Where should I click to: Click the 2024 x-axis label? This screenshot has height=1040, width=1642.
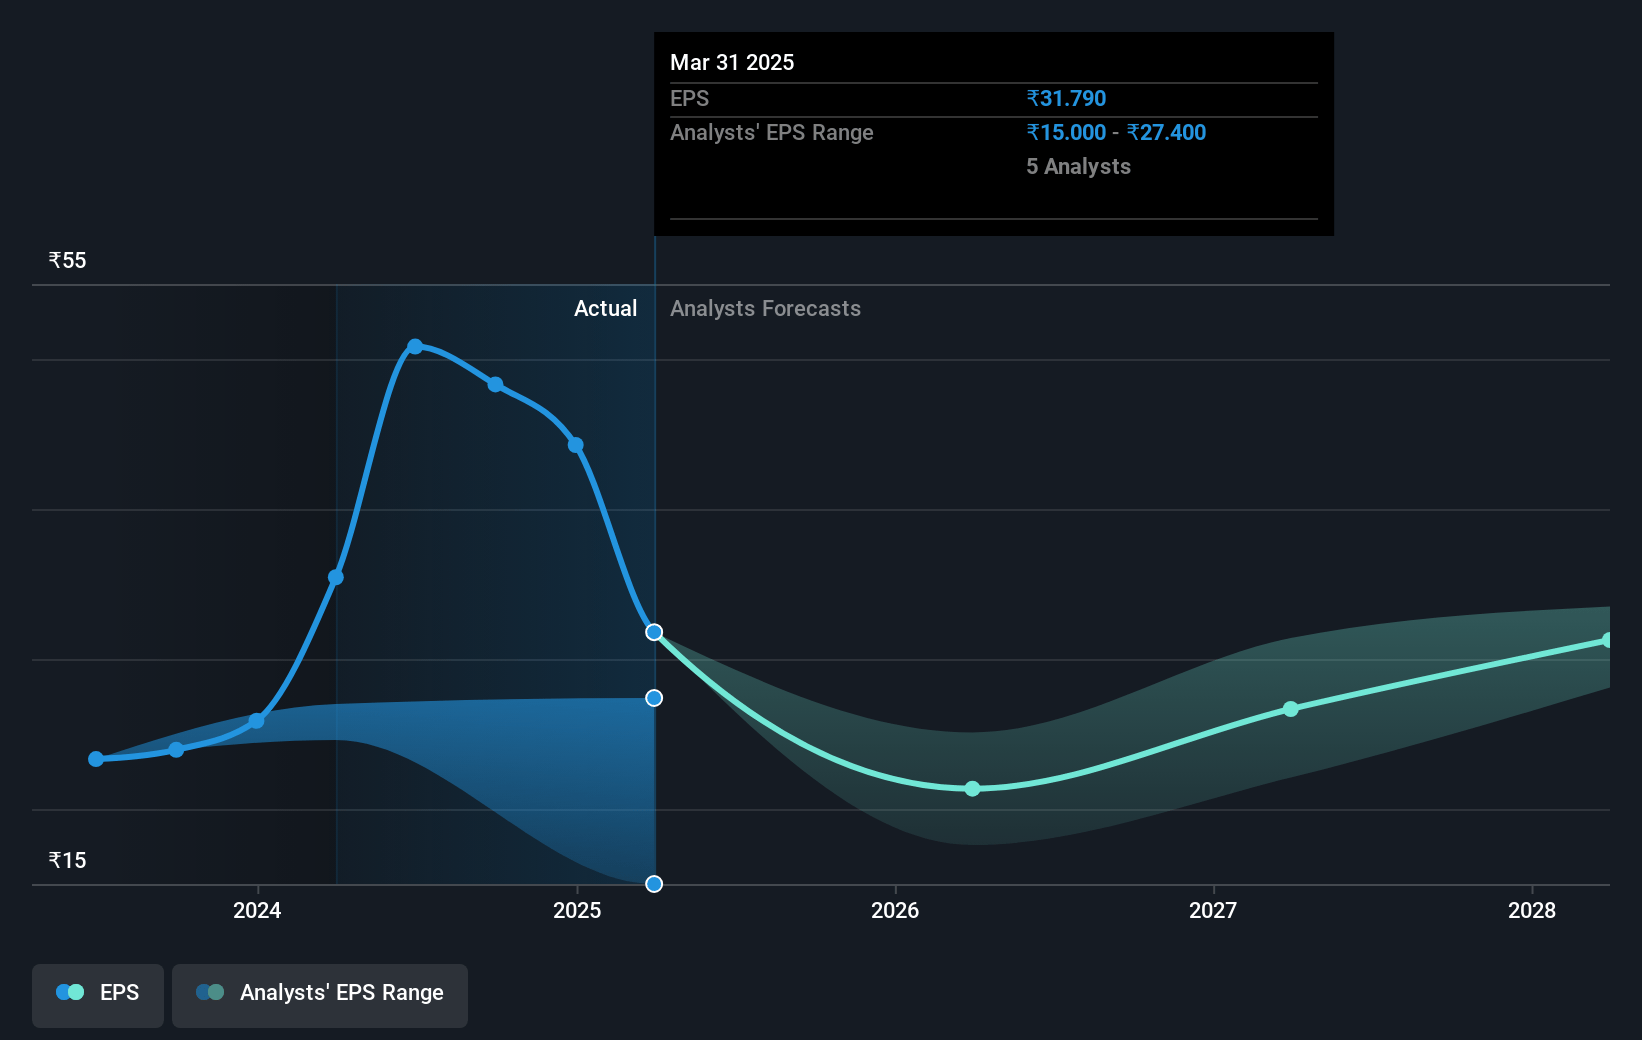click(257, 910)
